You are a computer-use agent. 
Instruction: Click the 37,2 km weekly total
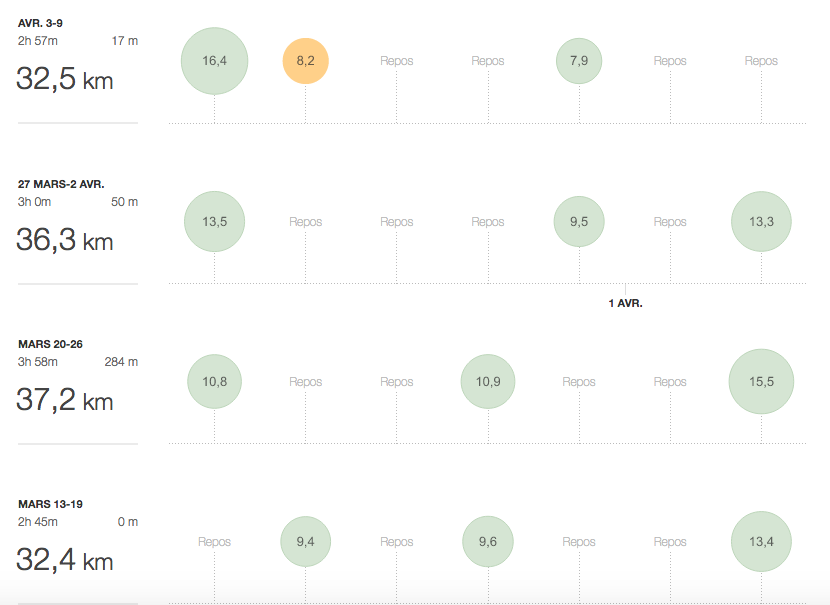65,401
